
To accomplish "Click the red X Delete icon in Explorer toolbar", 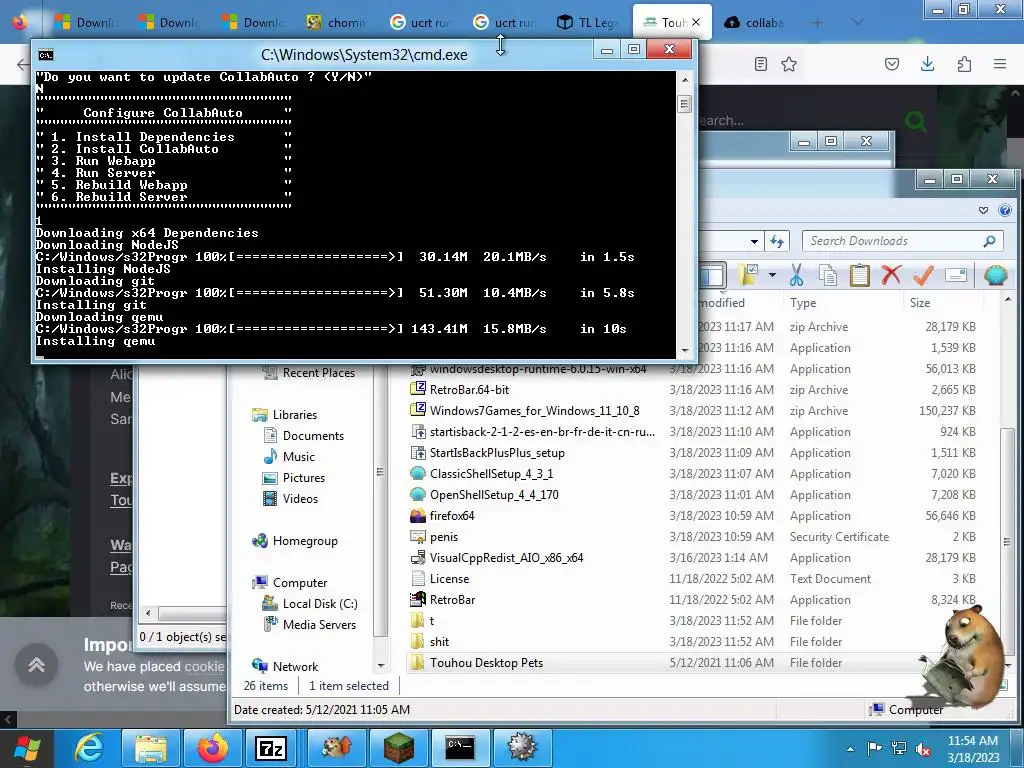I will coord(891,275).
